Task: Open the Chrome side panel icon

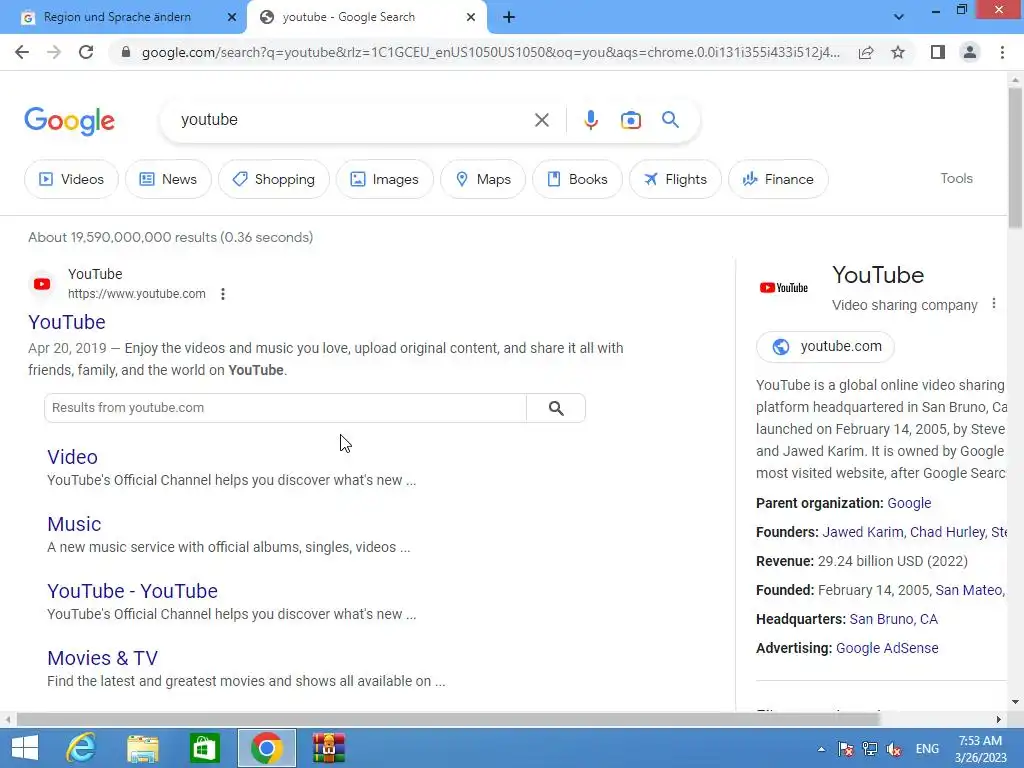Action: pos(938,52)
